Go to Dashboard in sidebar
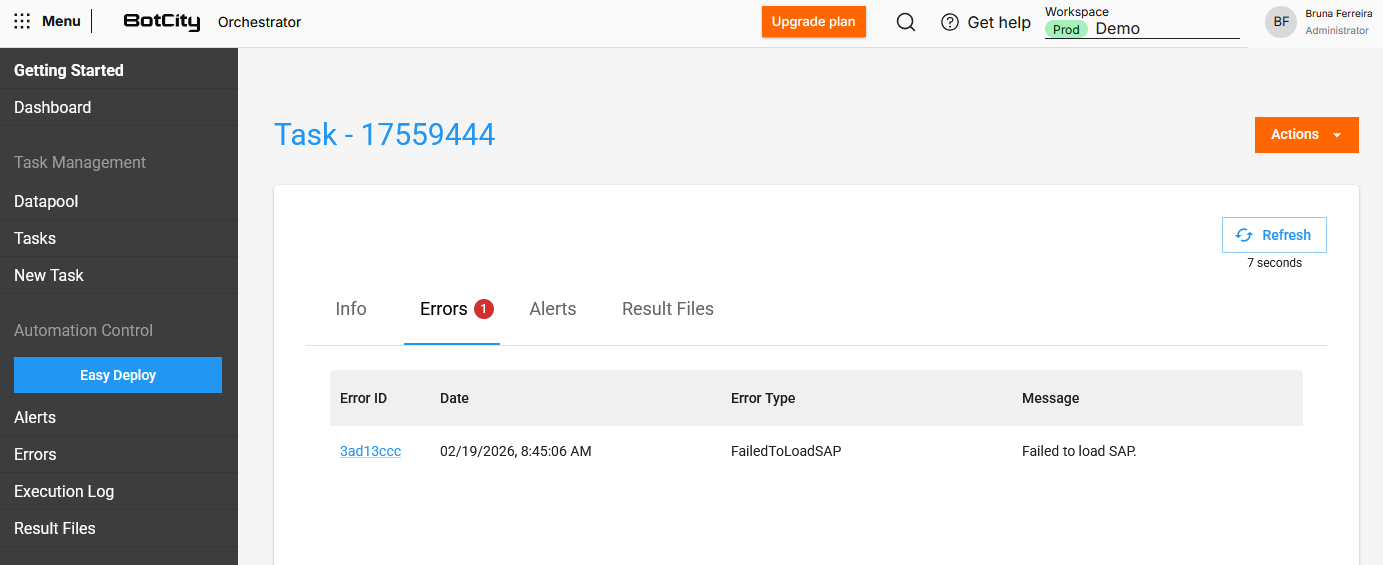The width and height of the screenshot is (1383, 565). click(52, 107)
